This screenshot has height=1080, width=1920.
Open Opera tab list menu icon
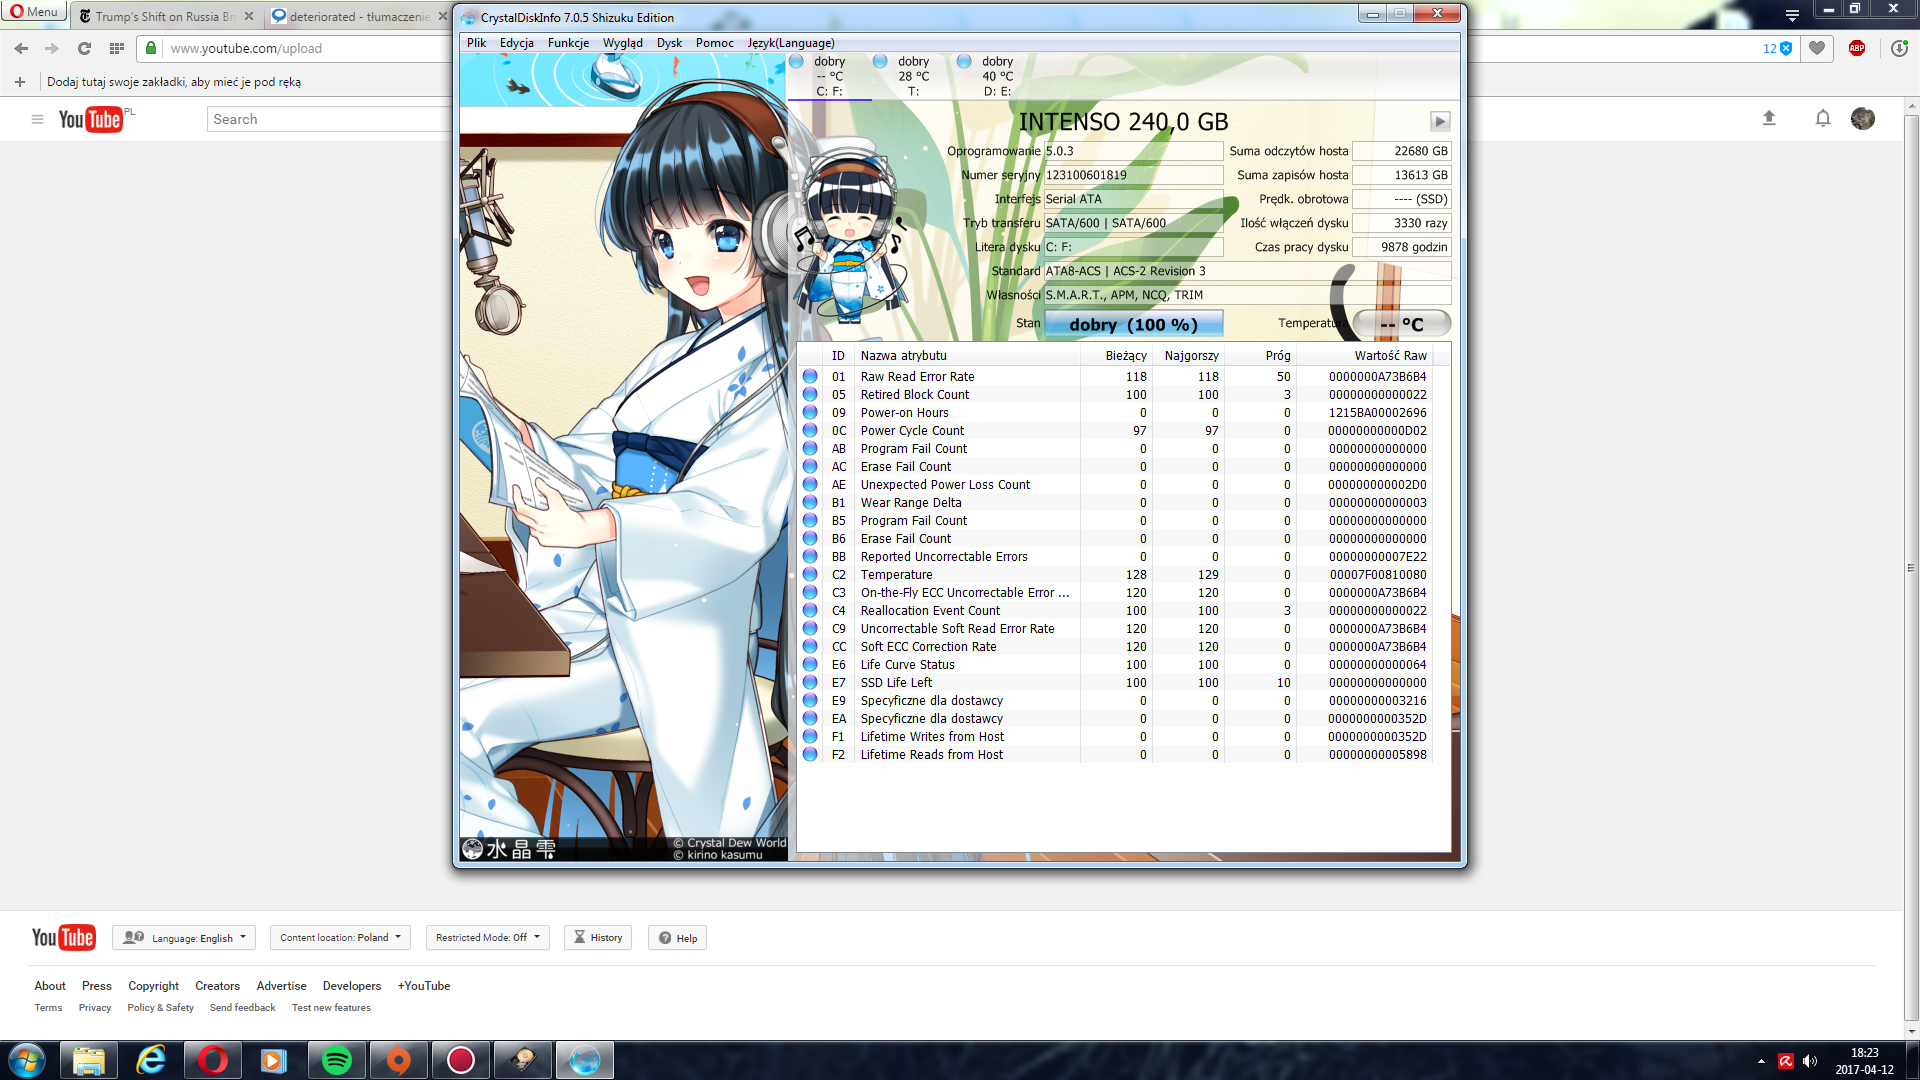coord(1792,15)
